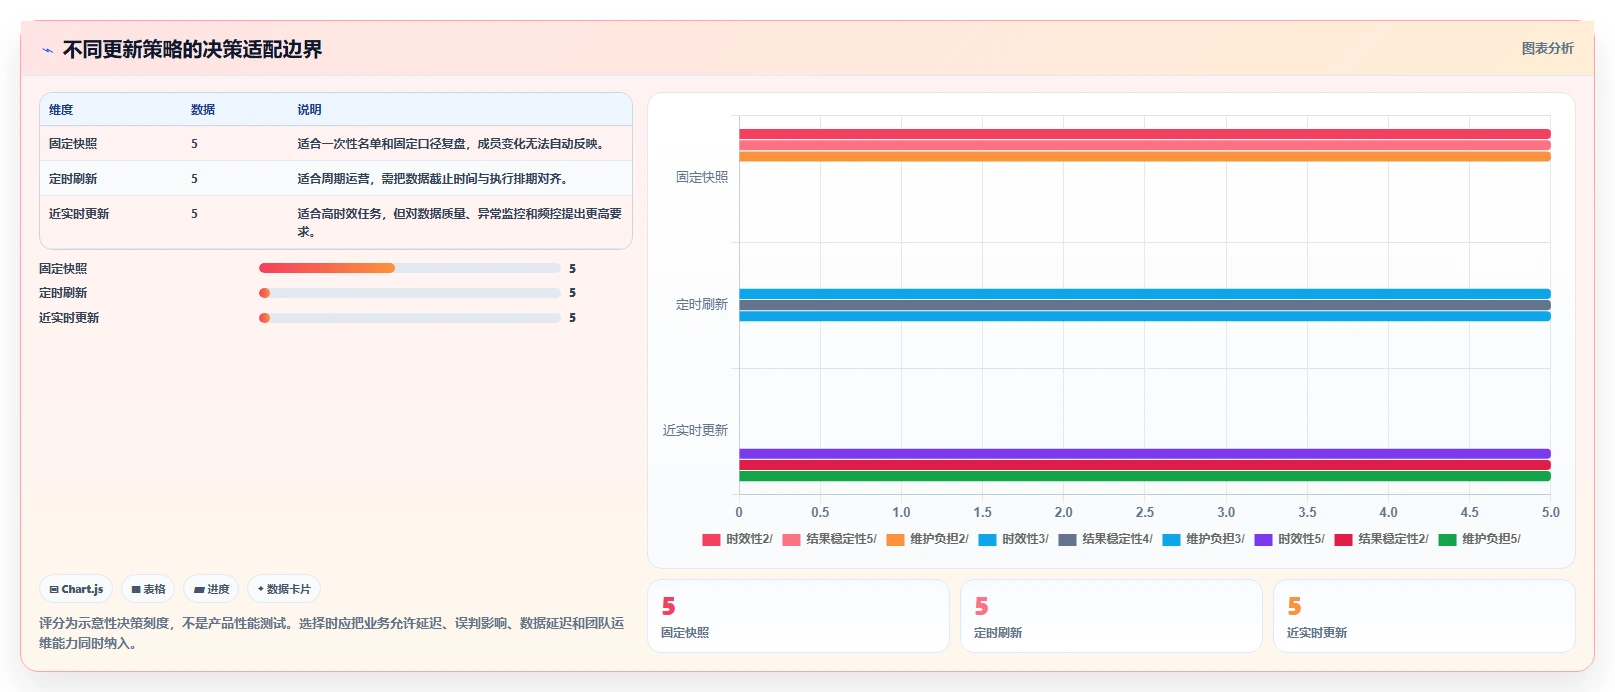Click the 说明 column header

click(x=309, y=110)
